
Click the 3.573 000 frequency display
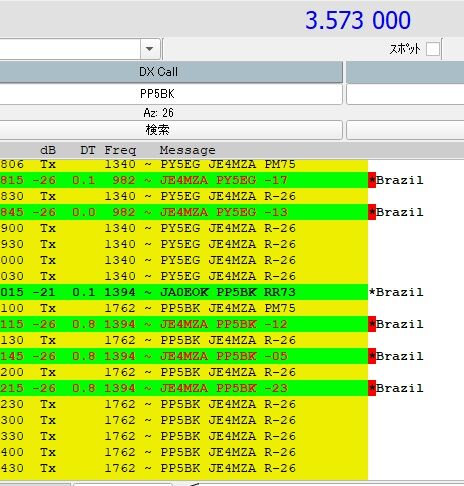pyautogui.click(x=358, y=20)
